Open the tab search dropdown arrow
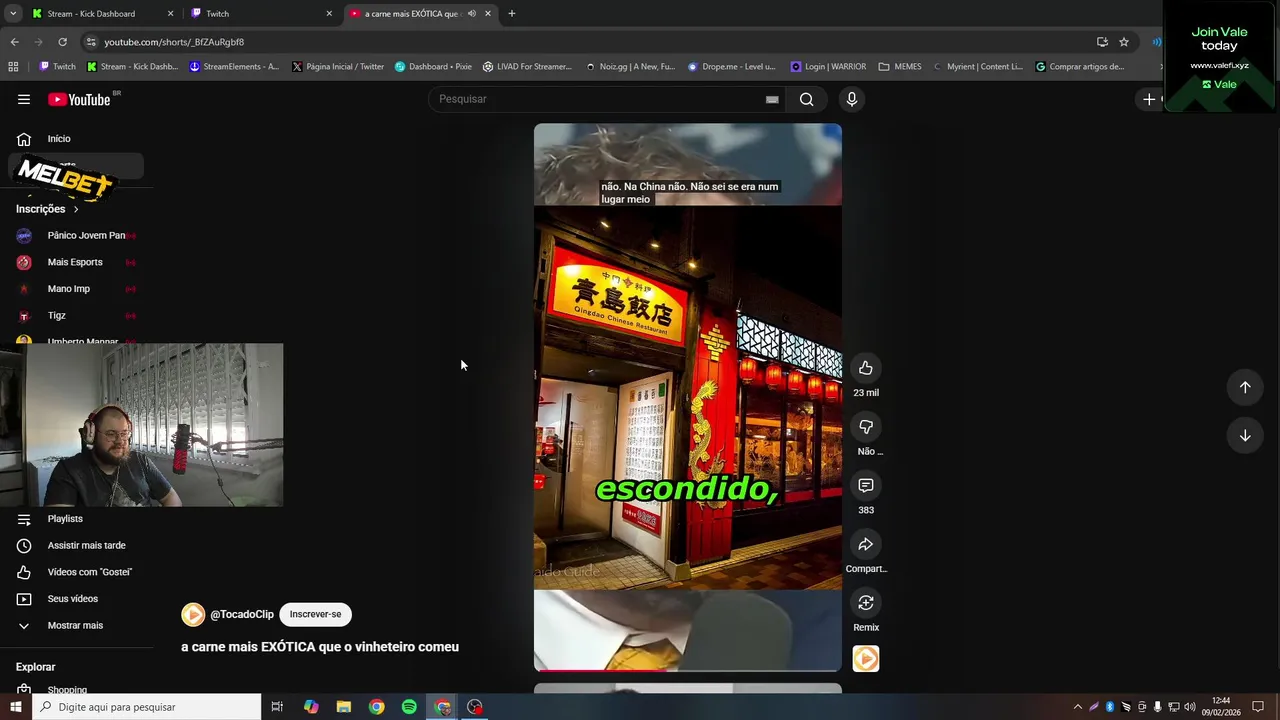Image resolution: width=1280 pixels, height=720 pixels. click(x=13, y=14)
